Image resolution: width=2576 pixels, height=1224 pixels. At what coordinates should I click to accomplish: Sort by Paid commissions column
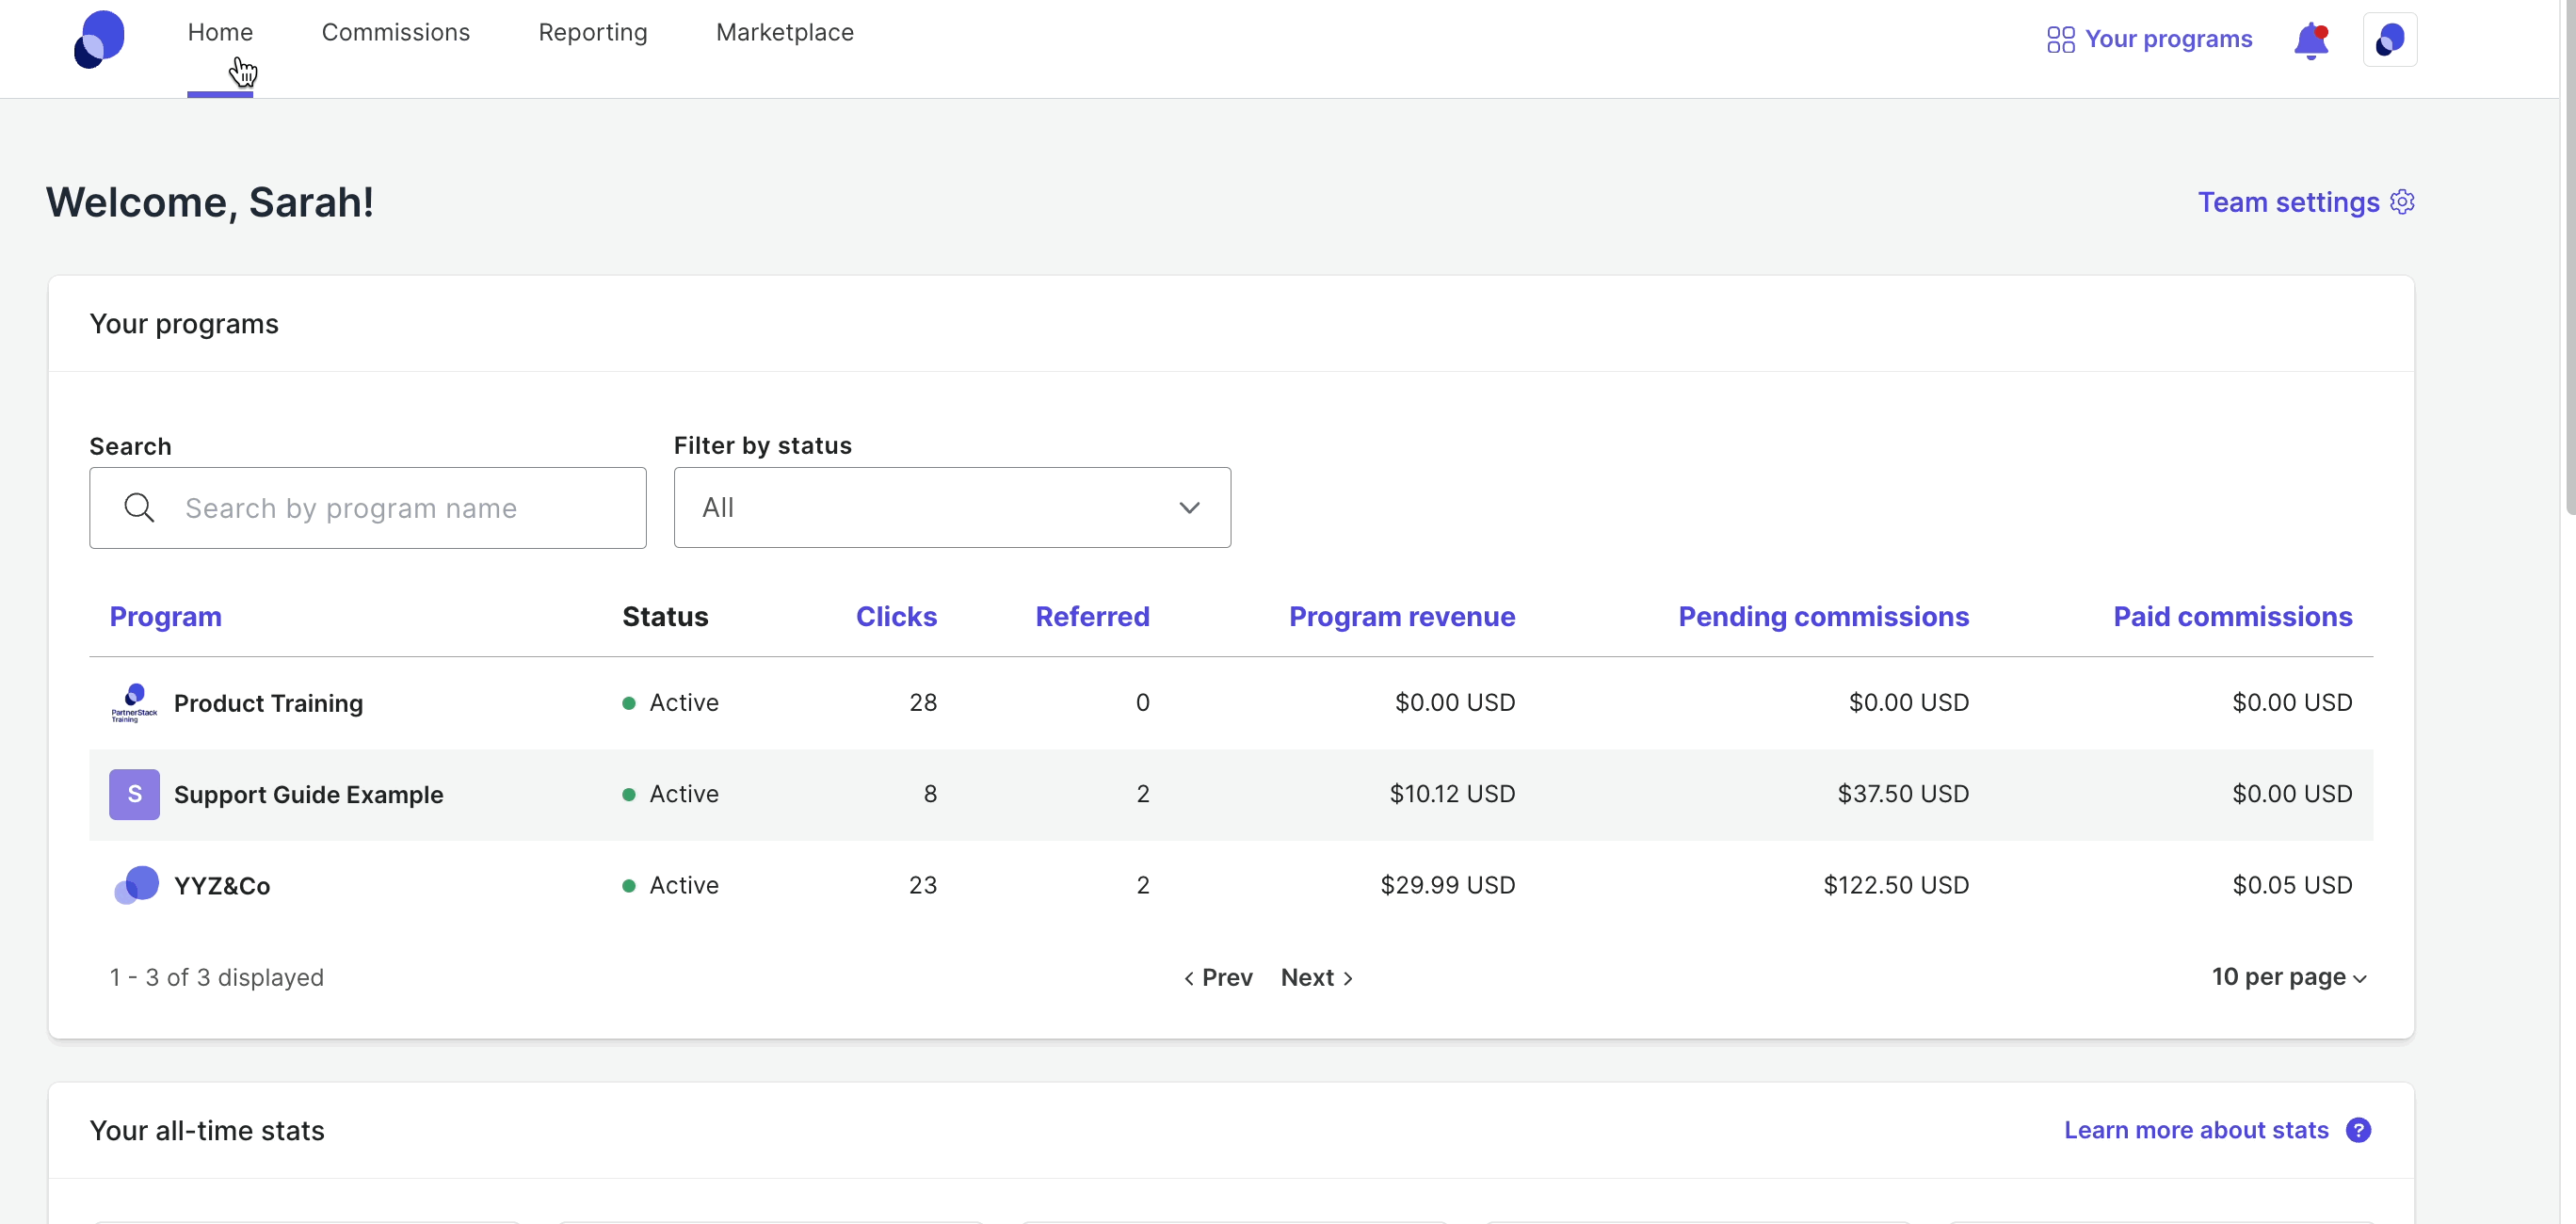coord(2233,616)
